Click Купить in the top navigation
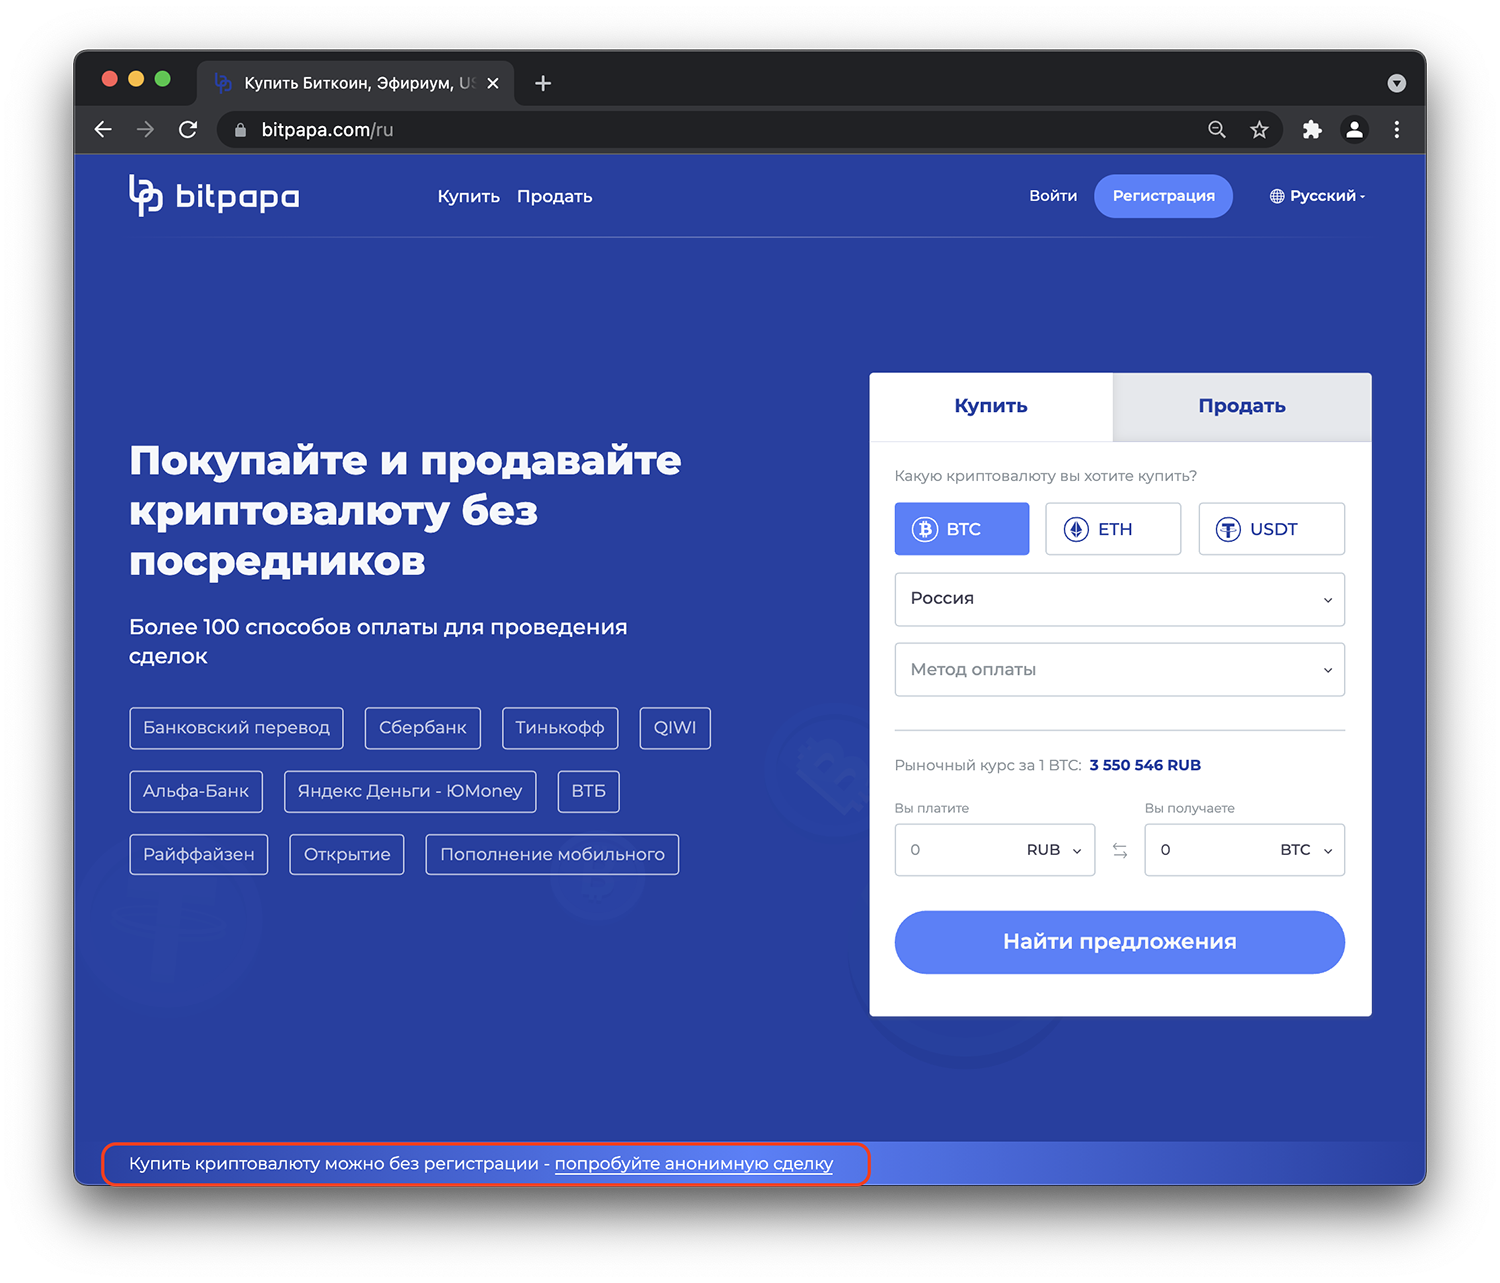The width and height of the screenshot is (1500, 1283). point(468,196)
